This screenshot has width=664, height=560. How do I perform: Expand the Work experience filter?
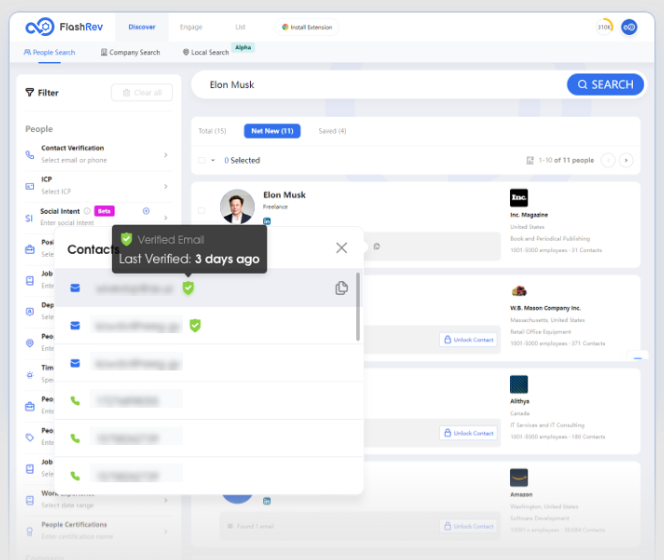click(x=166, y=500)
